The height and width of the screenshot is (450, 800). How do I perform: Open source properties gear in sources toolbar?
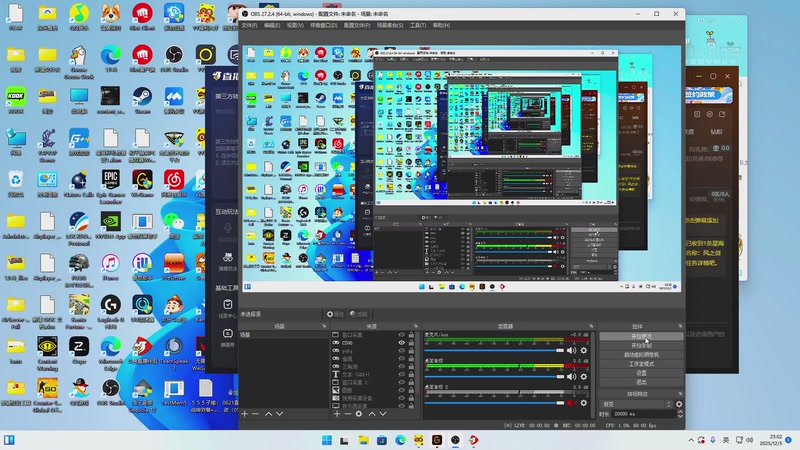pos(359,414)
